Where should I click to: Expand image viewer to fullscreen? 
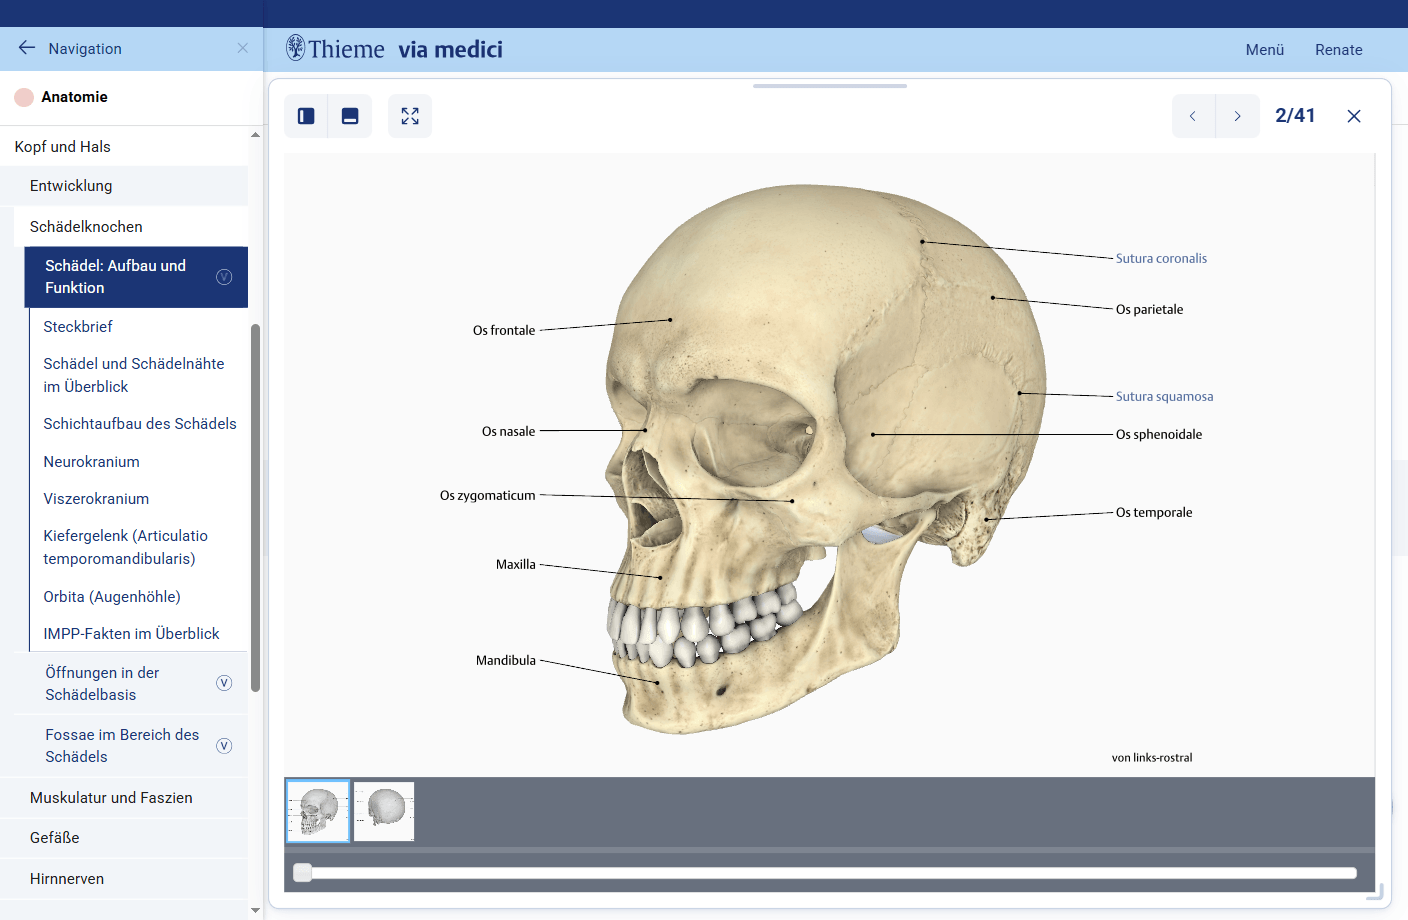point(410,116)
